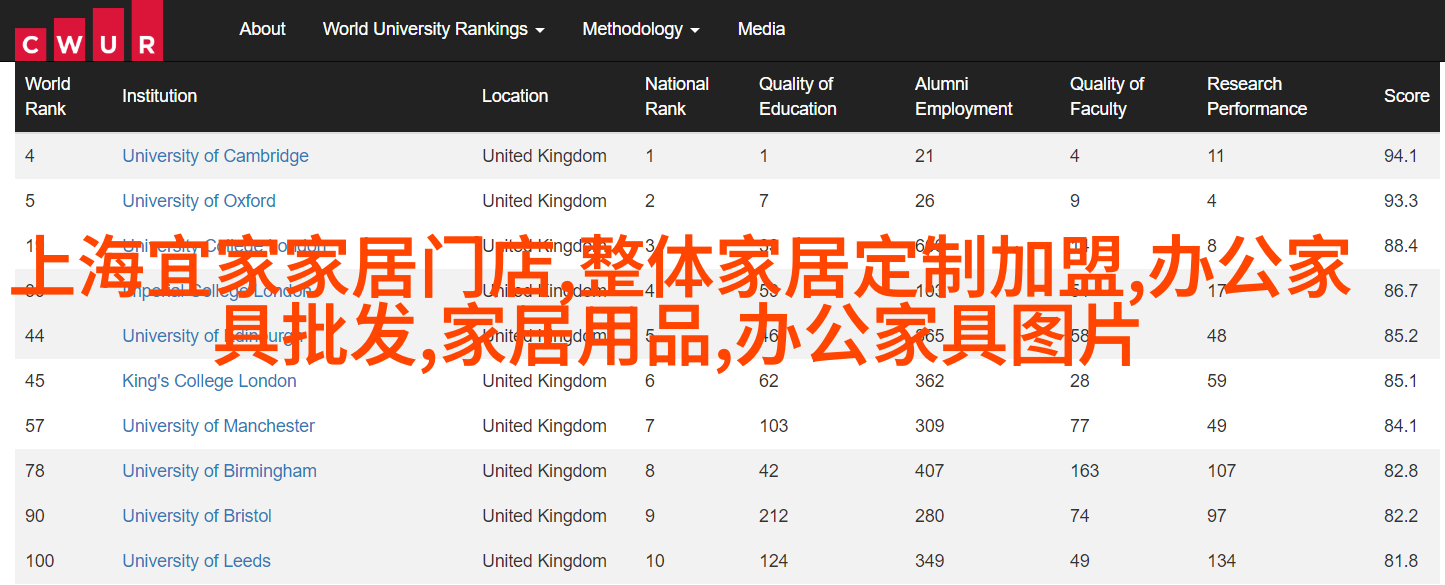Image resolution: width=1445 pixels, height=585 pixels.
Task: Click the National Rank column header
Action: 676,96
